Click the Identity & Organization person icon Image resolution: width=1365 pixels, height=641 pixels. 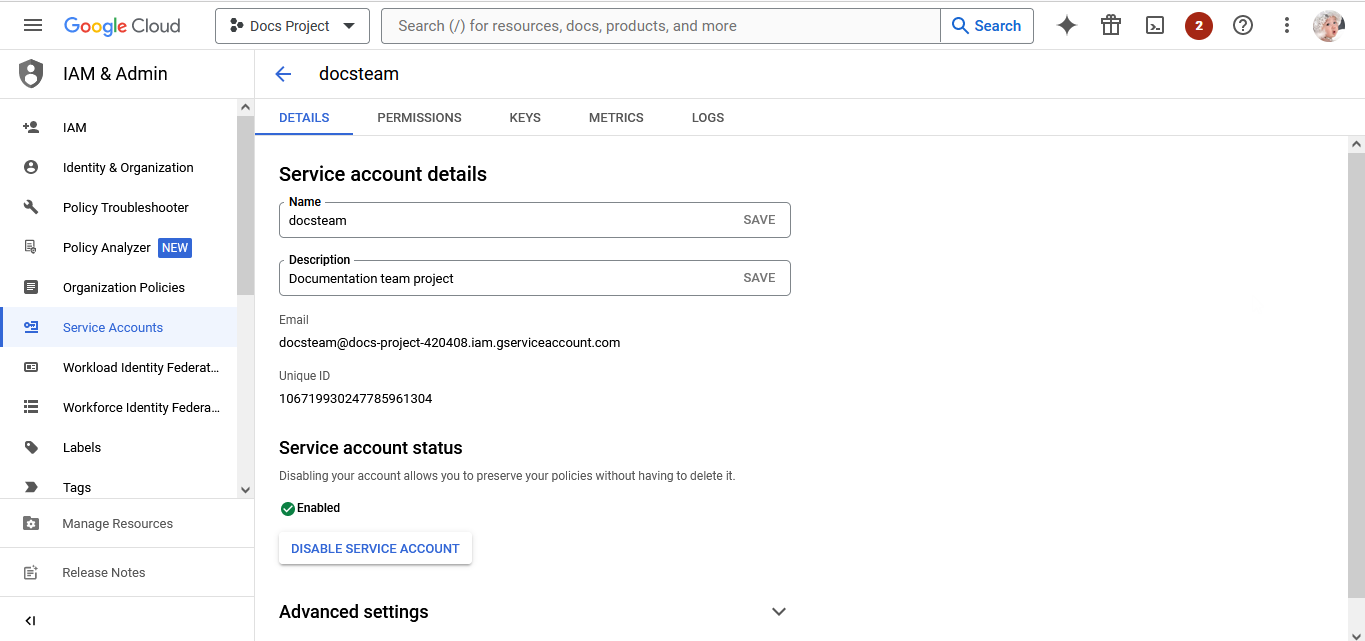coord(31,167)
